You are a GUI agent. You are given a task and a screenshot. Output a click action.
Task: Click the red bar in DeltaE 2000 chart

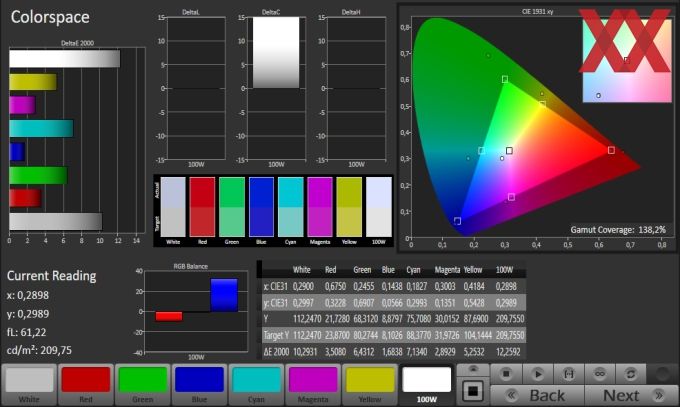tap(26, 198)
